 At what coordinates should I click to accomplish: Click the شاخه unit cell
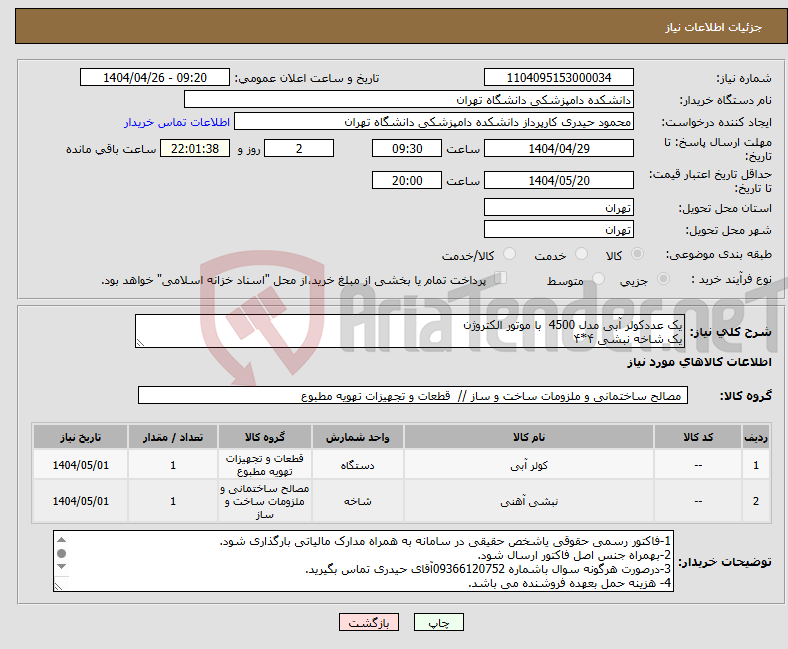pos(357,501)
